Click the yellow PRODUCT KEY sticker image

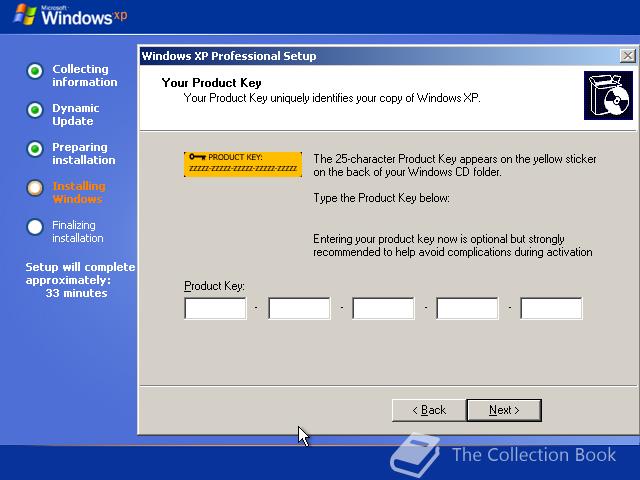(243, 164)
